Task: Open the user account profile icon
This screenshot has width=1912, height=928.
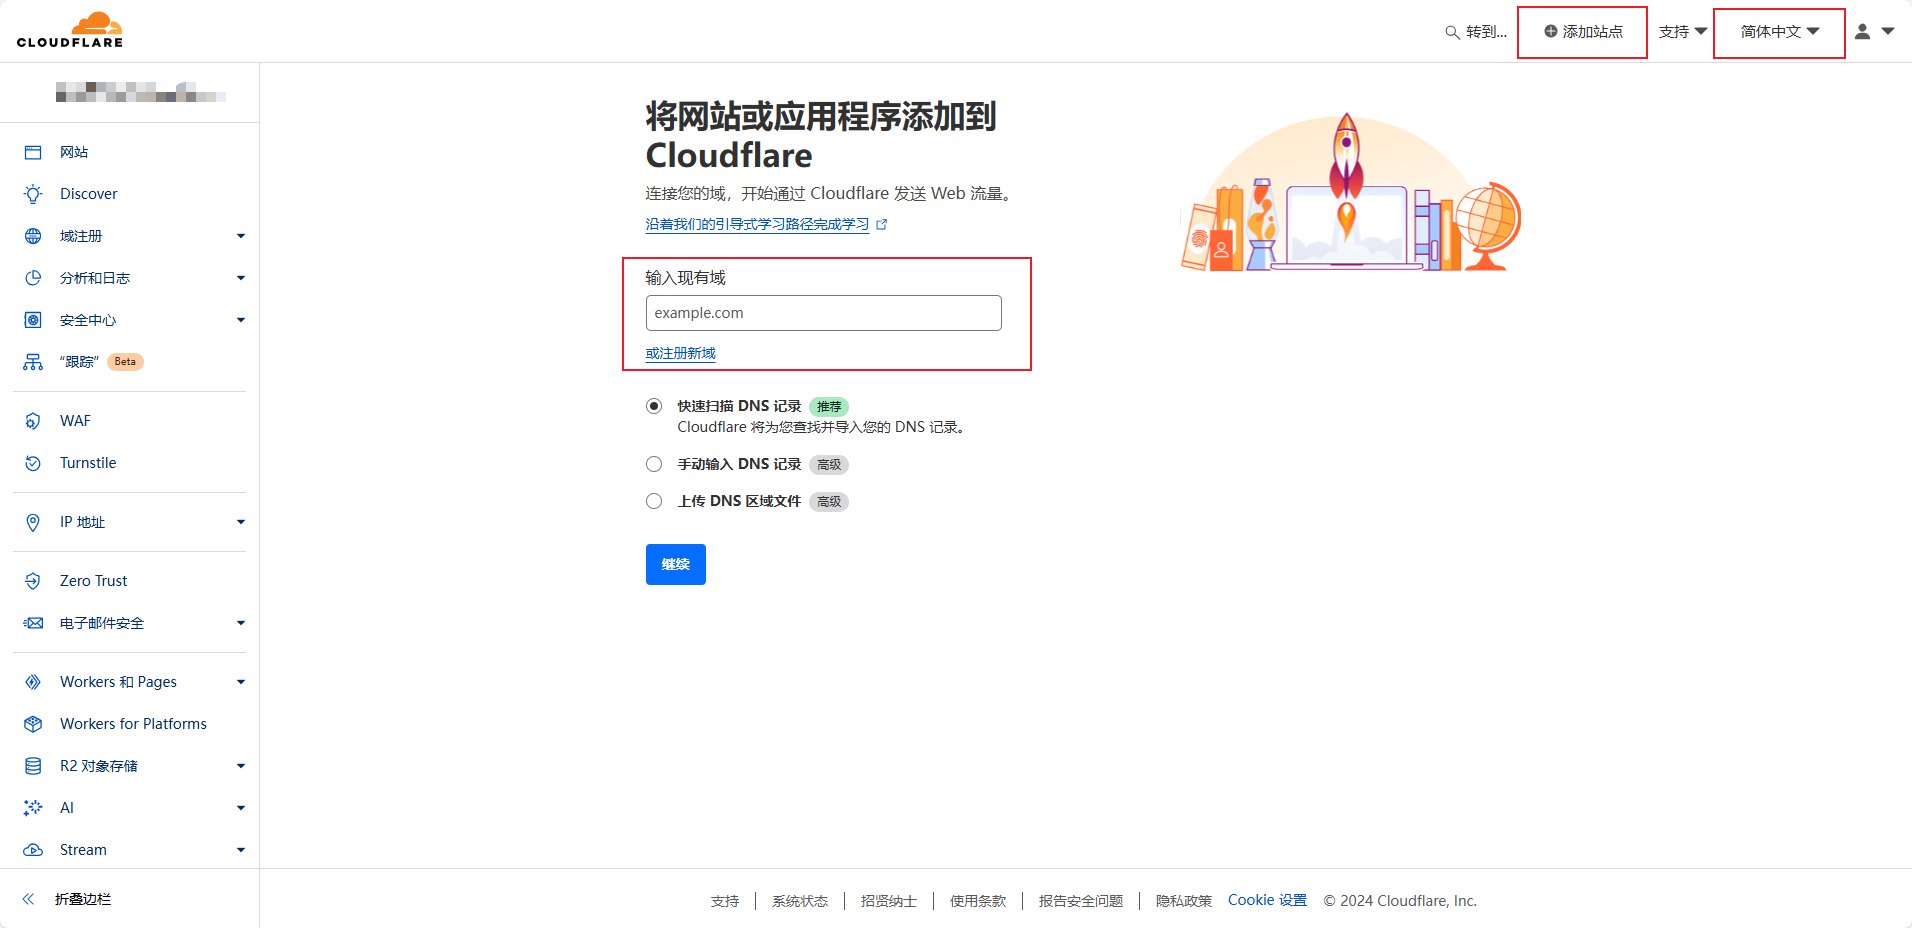Action: [x=1863, y=32]
